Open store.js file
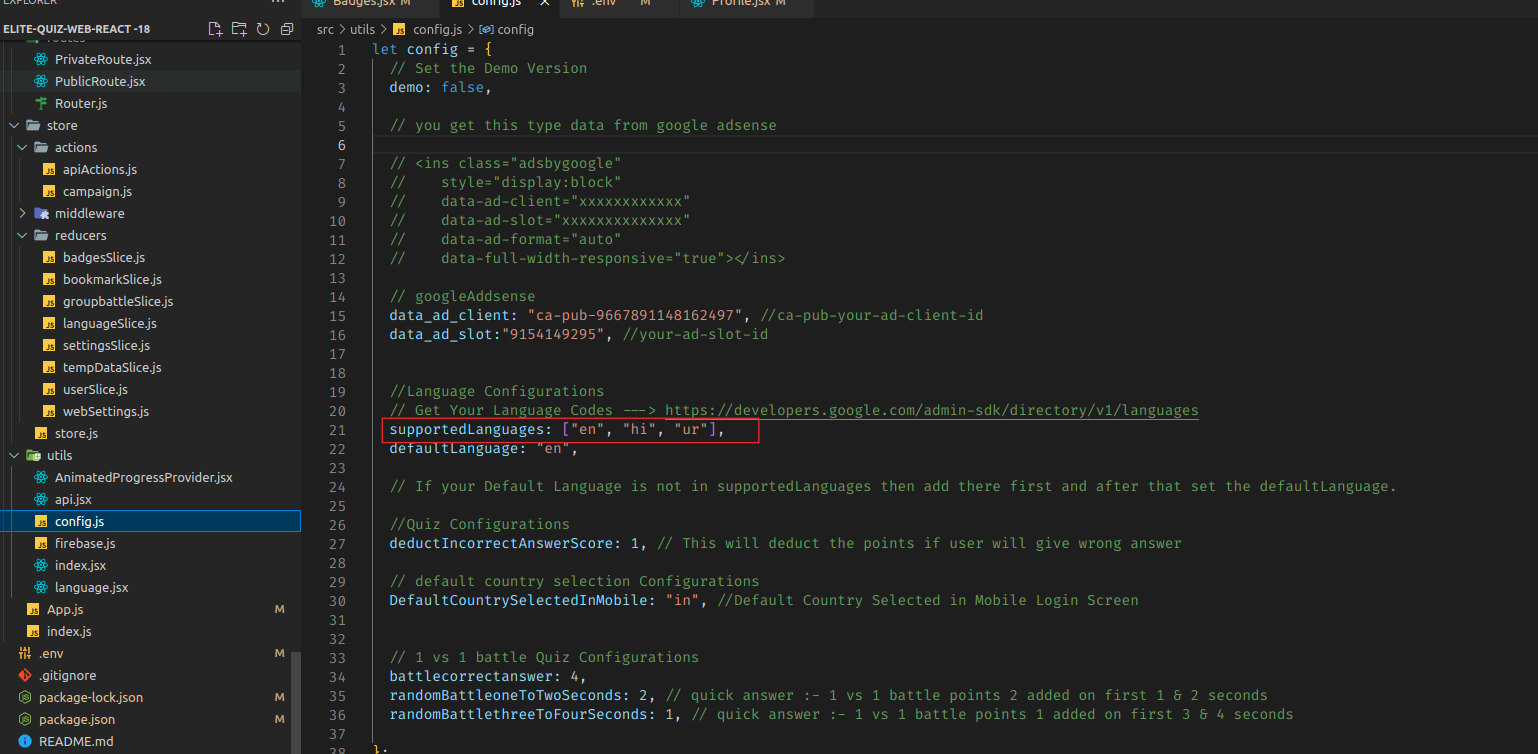Viewport: 1538px width, 754px height. (x=76, y=433)
